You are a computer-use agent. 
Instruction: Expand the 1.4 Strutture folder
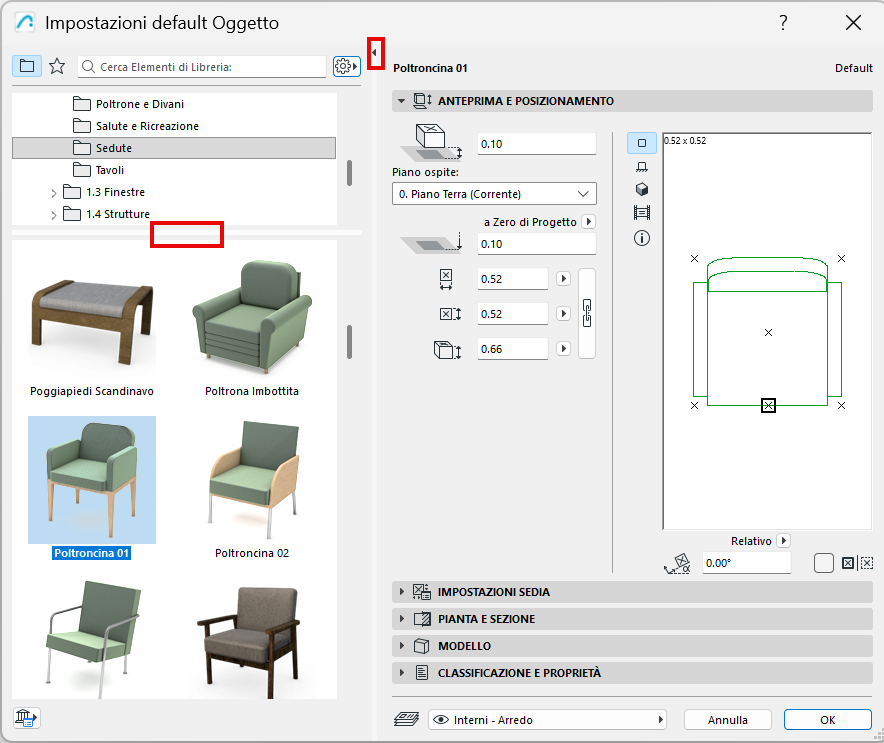click(54, 215)
